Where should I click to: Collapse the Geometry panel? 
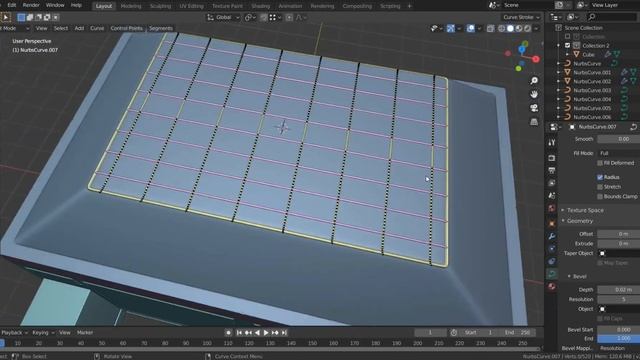coord(580,221)
